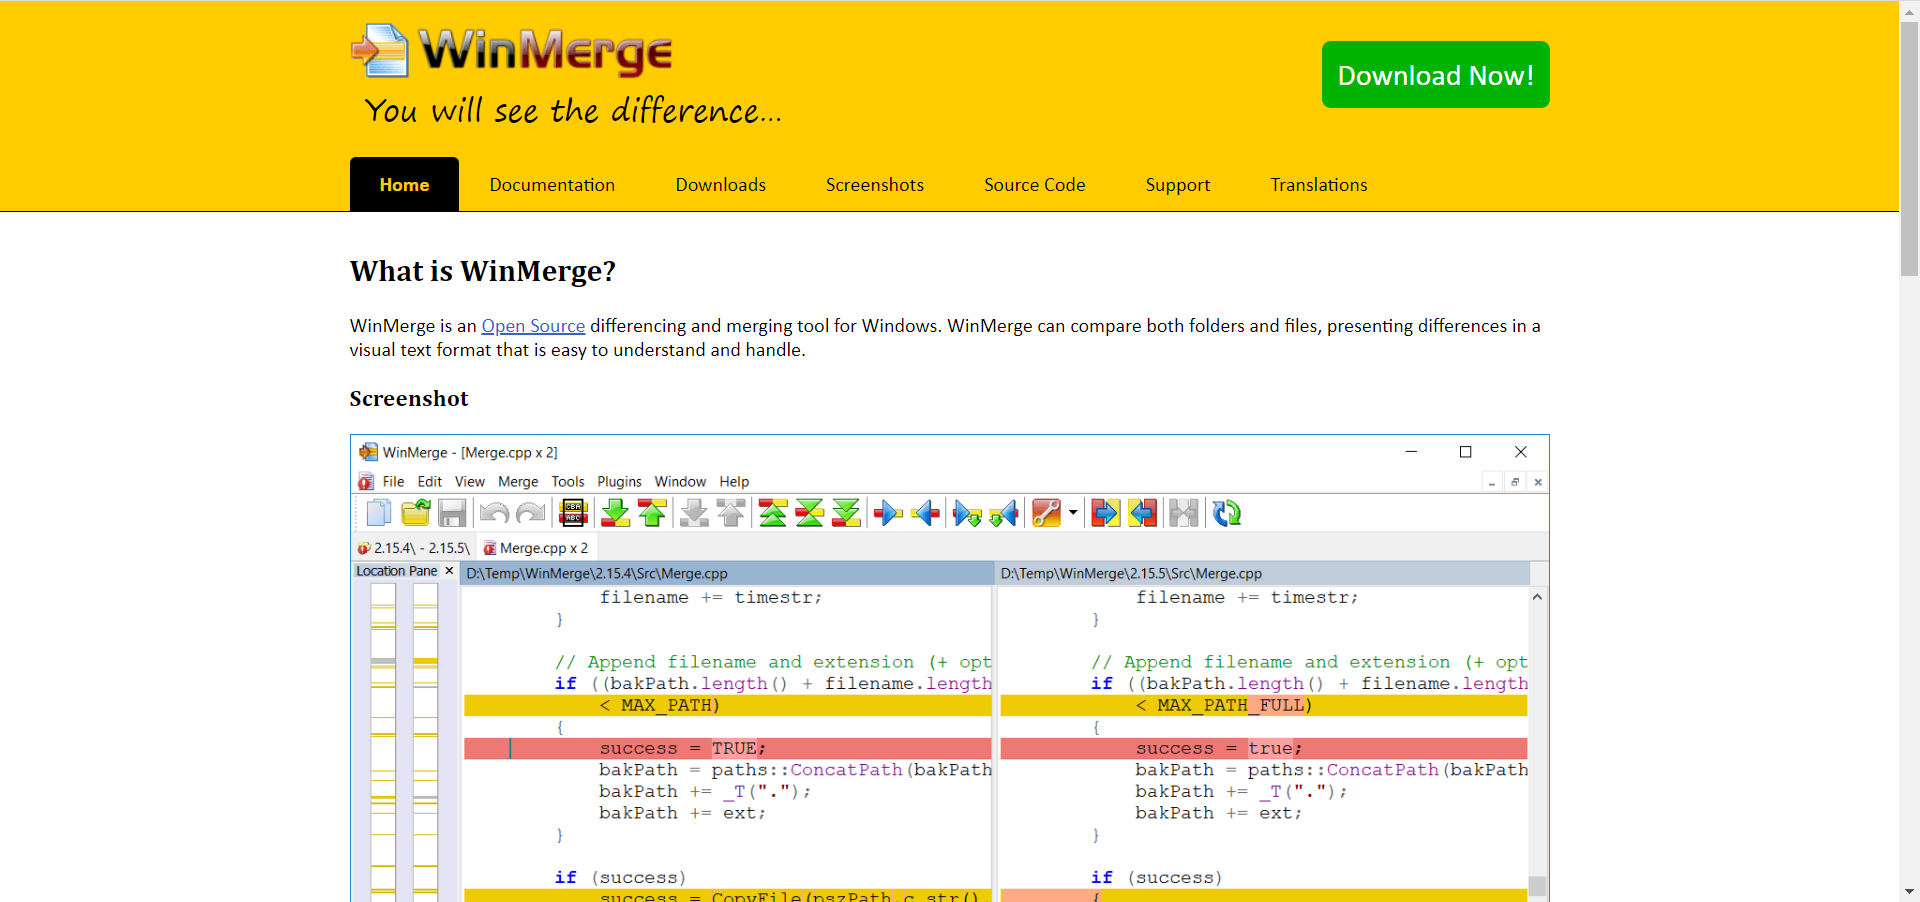
Task: Click the Undo arrow icon
Action: click(494, 513)
